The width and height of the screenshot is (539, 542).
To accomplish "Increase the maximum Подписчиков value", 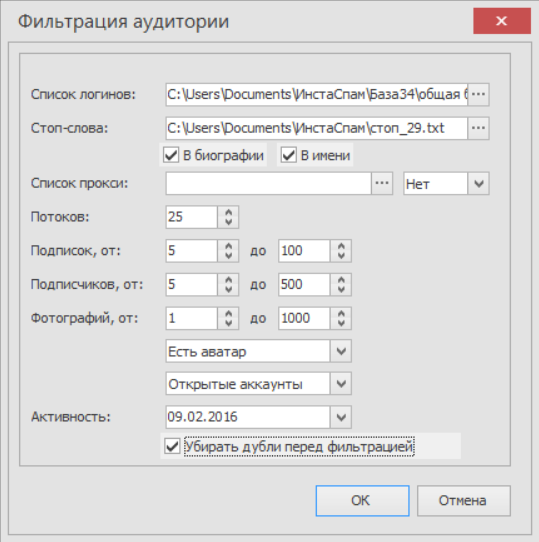I will 341,280.
